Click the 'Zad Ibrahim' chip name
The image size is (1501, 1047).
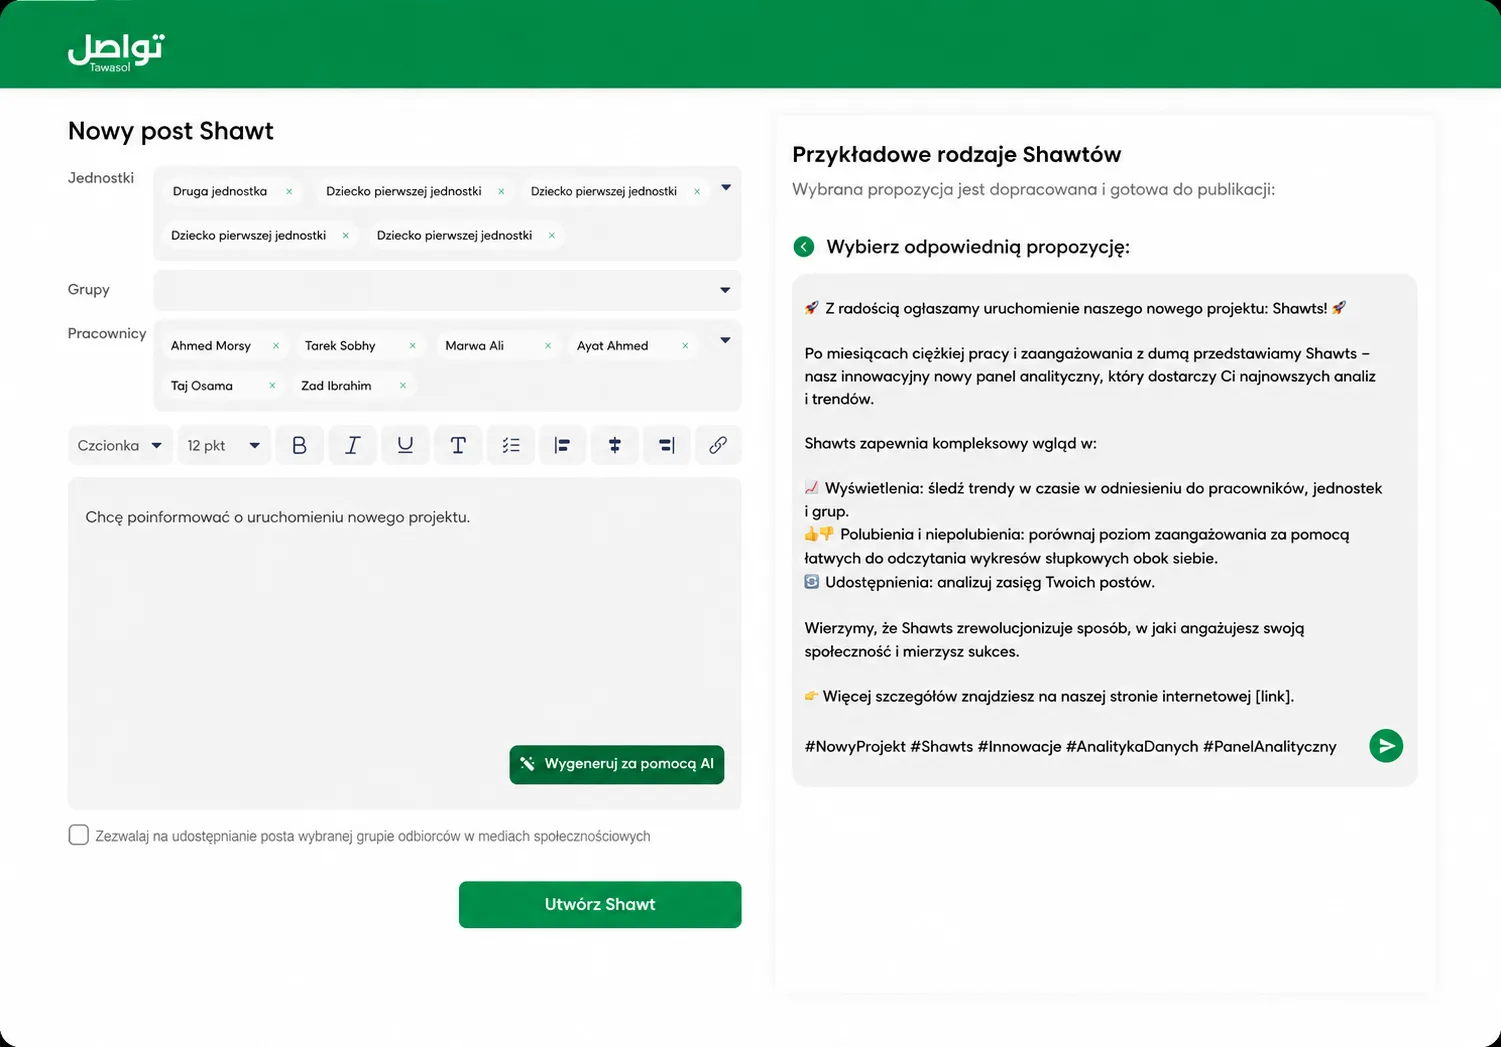coord(336,386)
